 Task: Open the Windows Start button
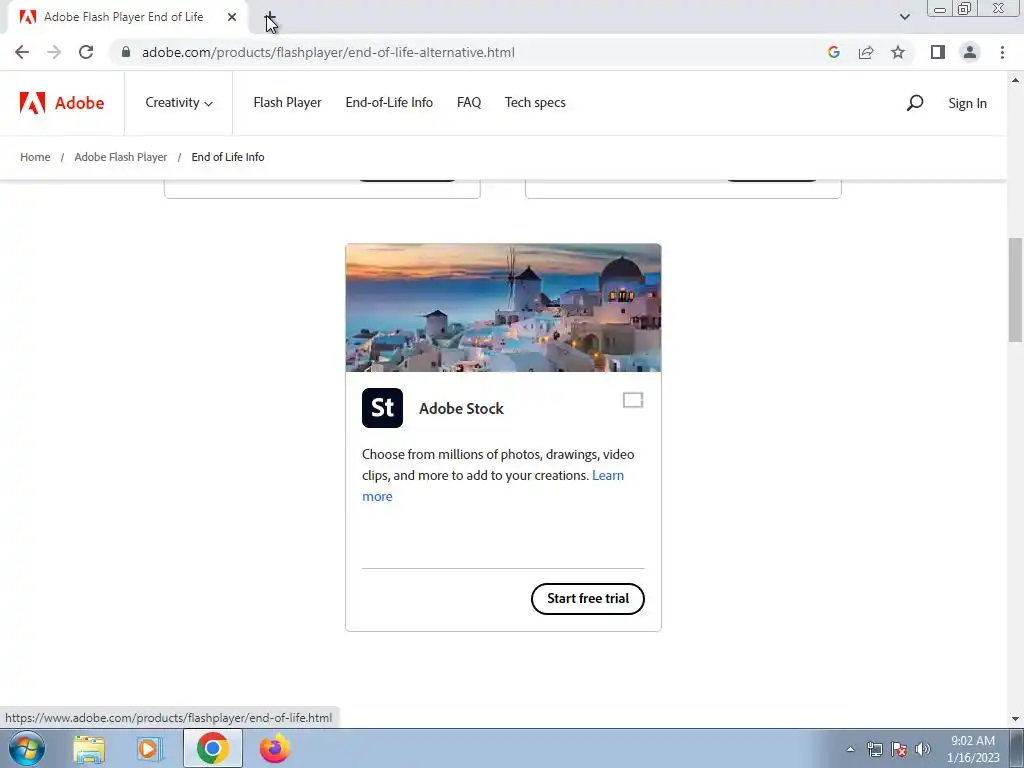[26, 748]
